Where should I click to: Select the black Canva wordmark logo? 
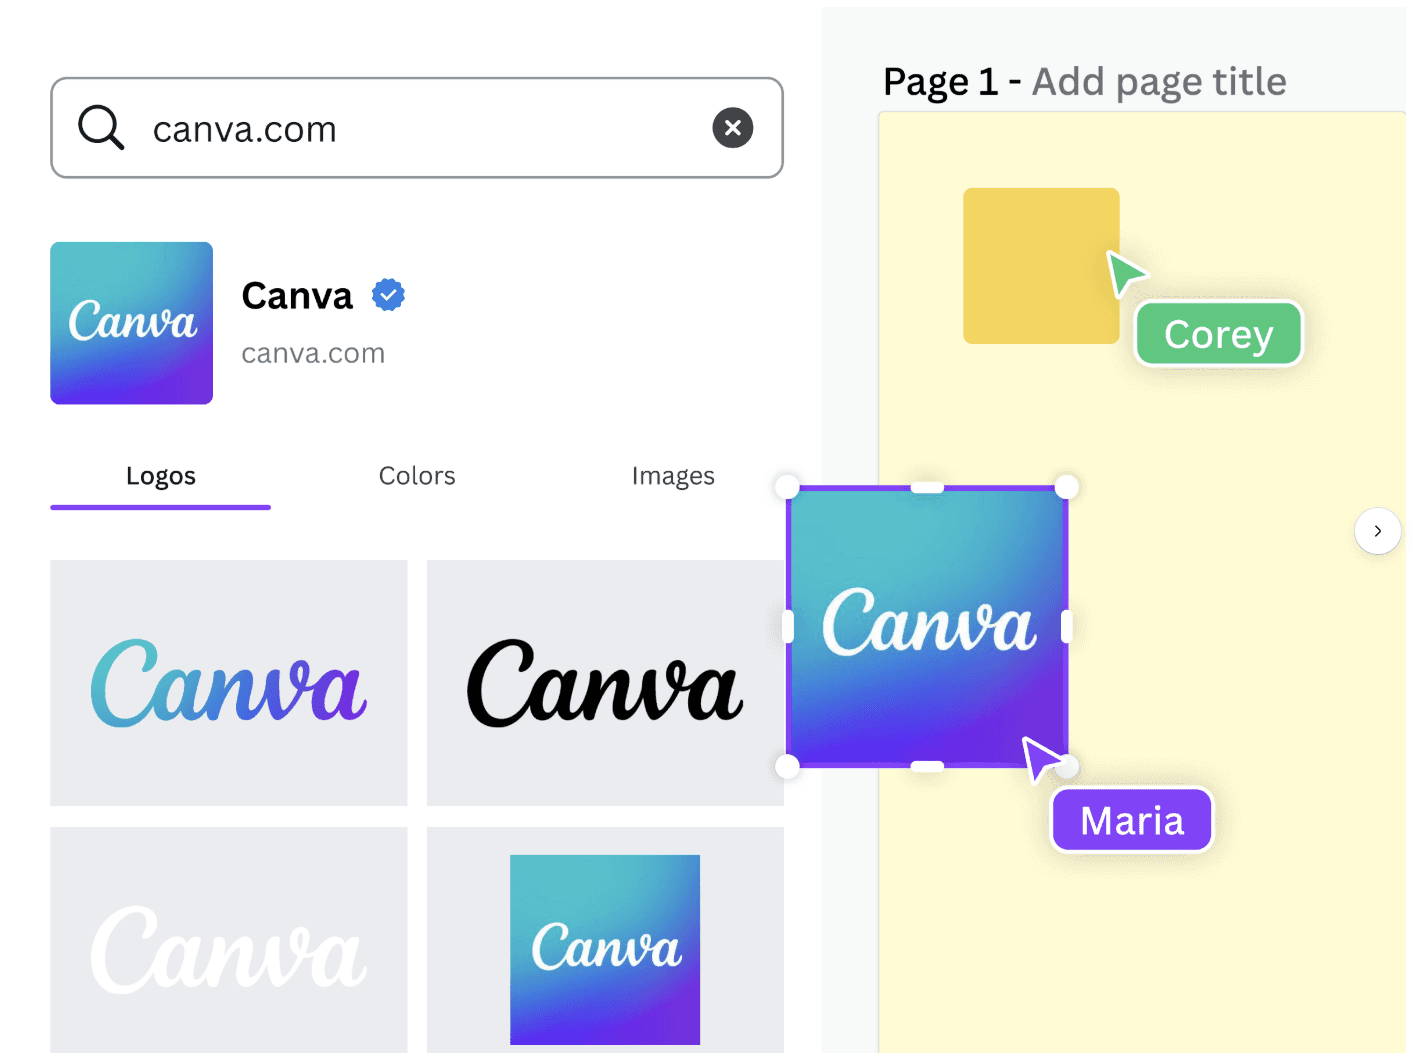coord(605,683)
